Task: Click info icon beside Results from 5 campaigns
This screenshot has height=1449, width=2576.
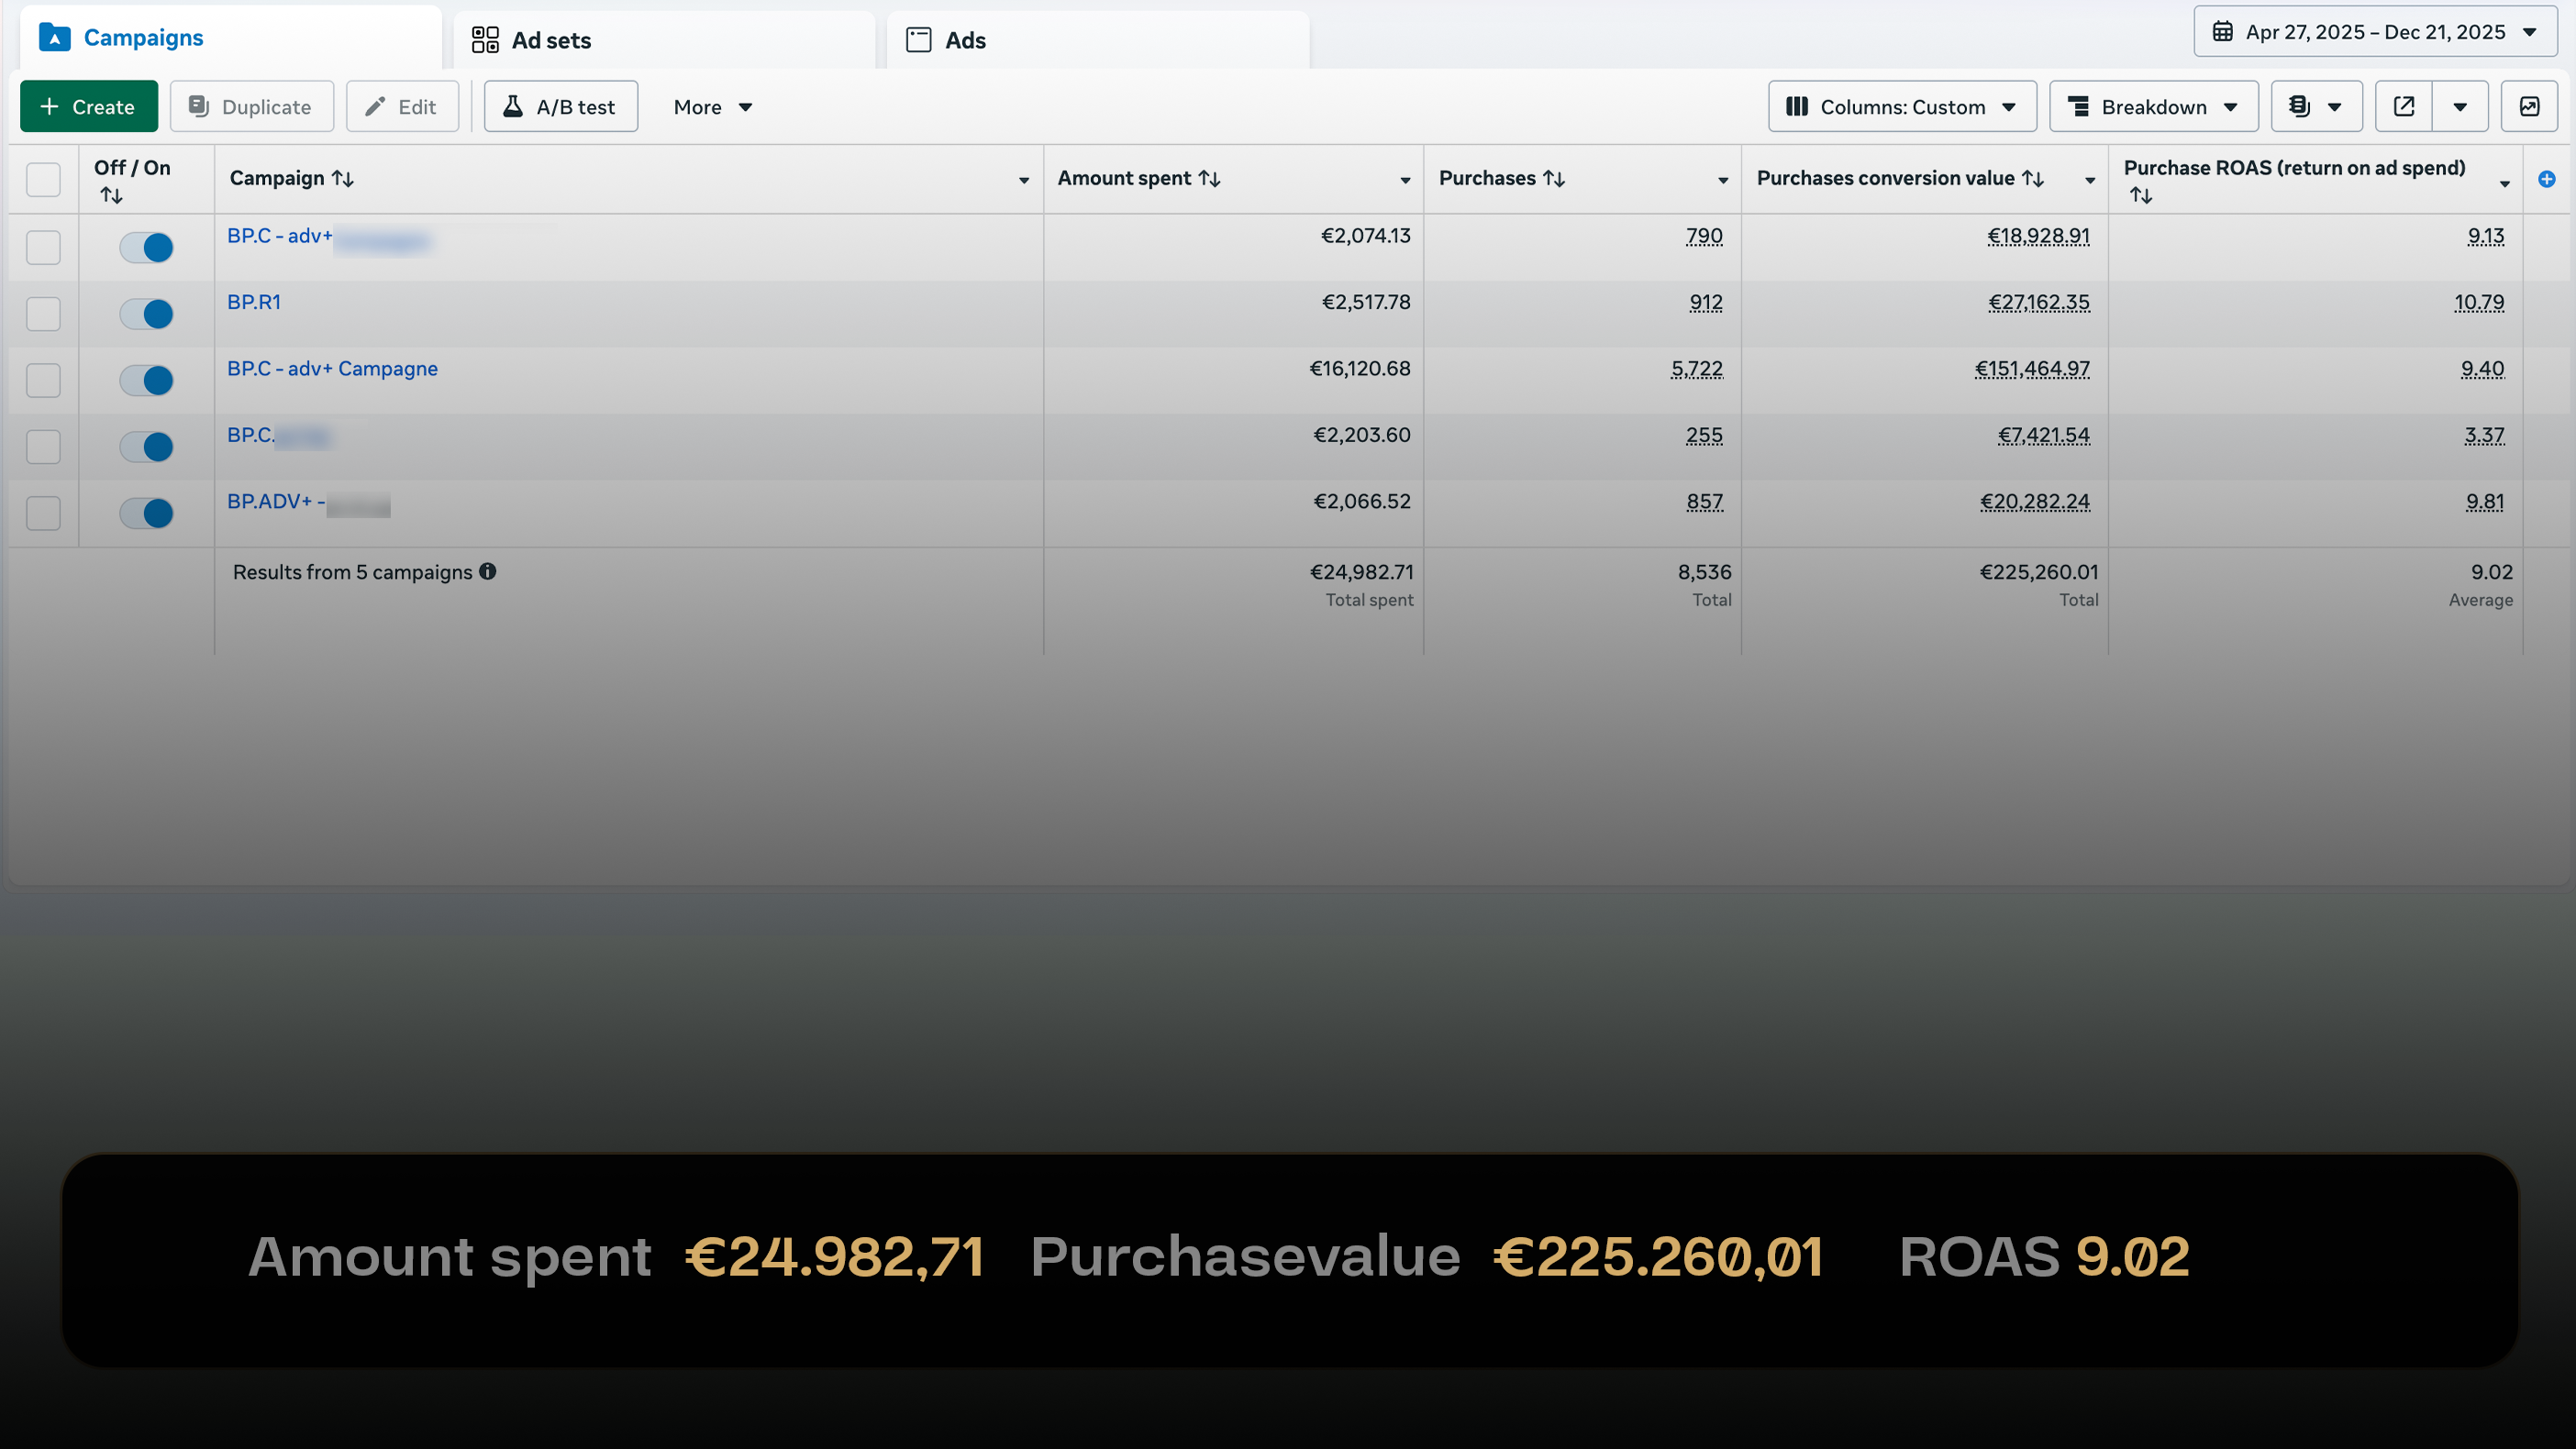Action: [487, 572]
